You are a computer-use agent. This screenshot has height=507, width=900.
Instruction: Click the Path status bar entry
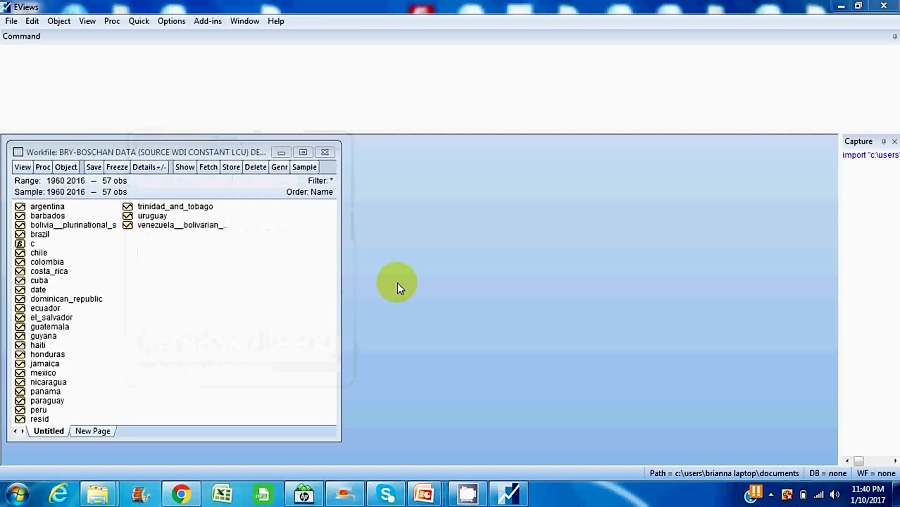click(724, 473)
